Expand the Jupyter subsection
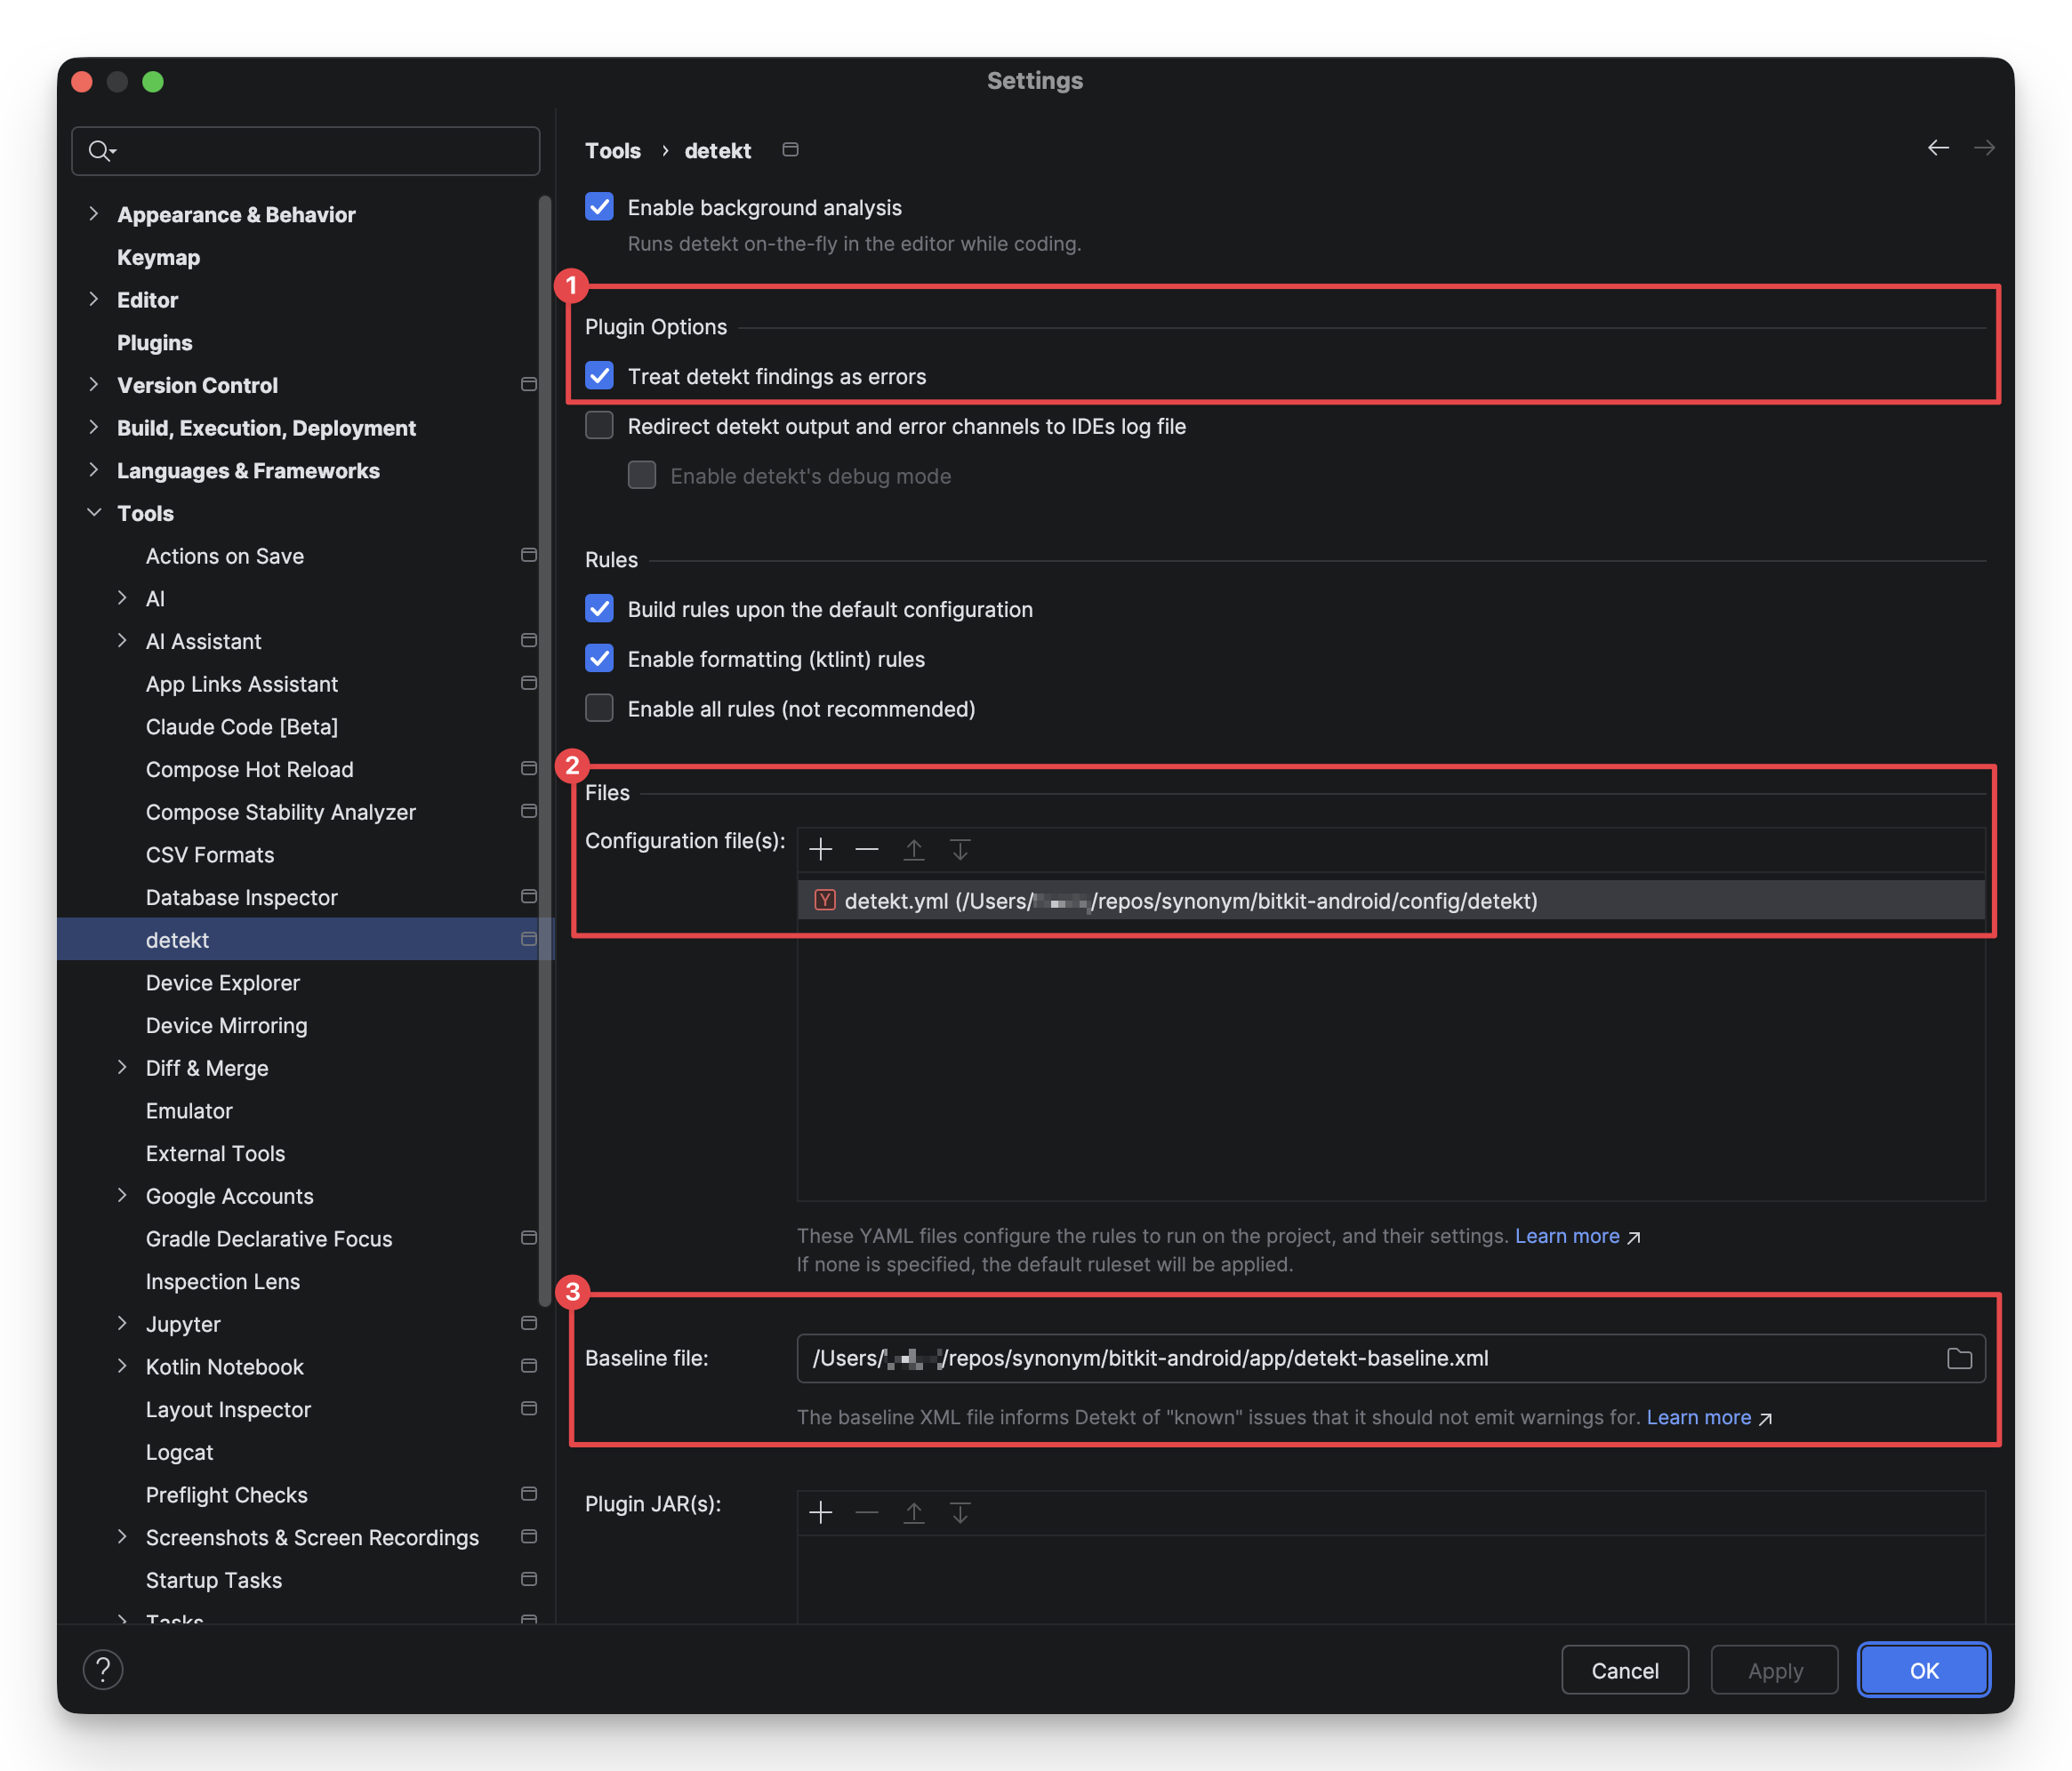Viewport: 2072px width, 1771px height. [122, 1323]
